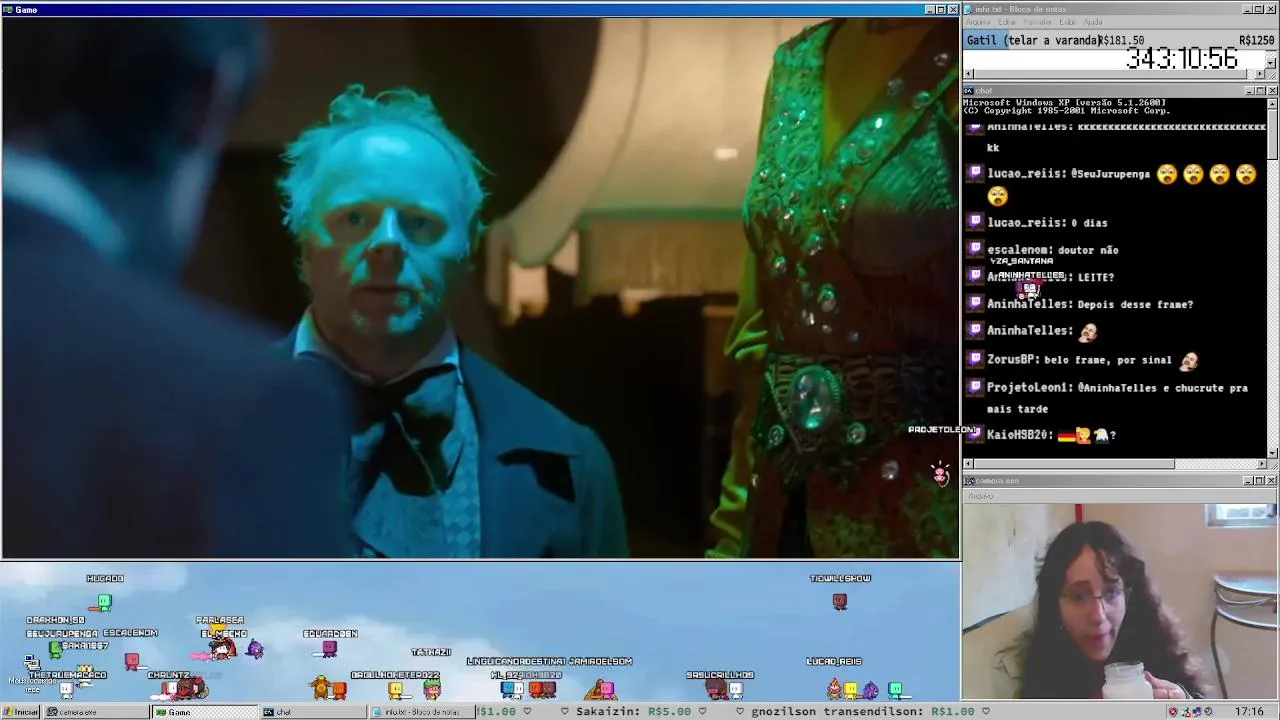Viewport: 1280px width, 720px height.
Task: Click the 343:10:56 timer display
Action: (x=1182, y=59)
